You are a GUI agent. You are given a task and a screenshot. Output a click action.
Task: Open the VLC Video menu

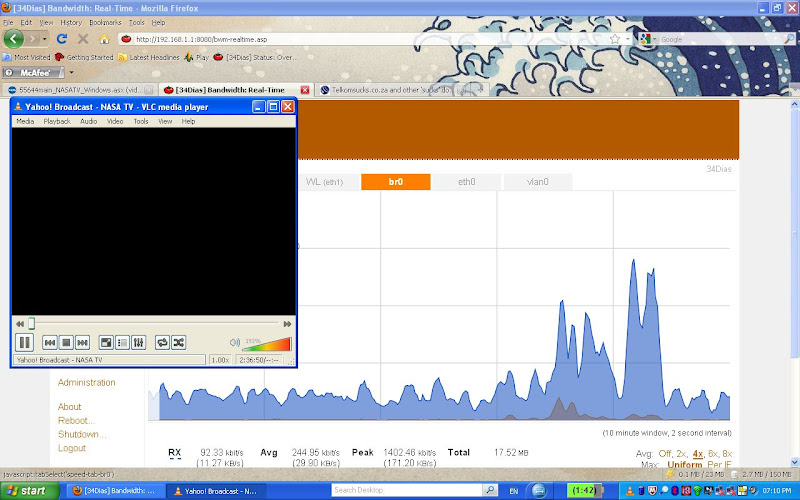click(x=115, y=121)
